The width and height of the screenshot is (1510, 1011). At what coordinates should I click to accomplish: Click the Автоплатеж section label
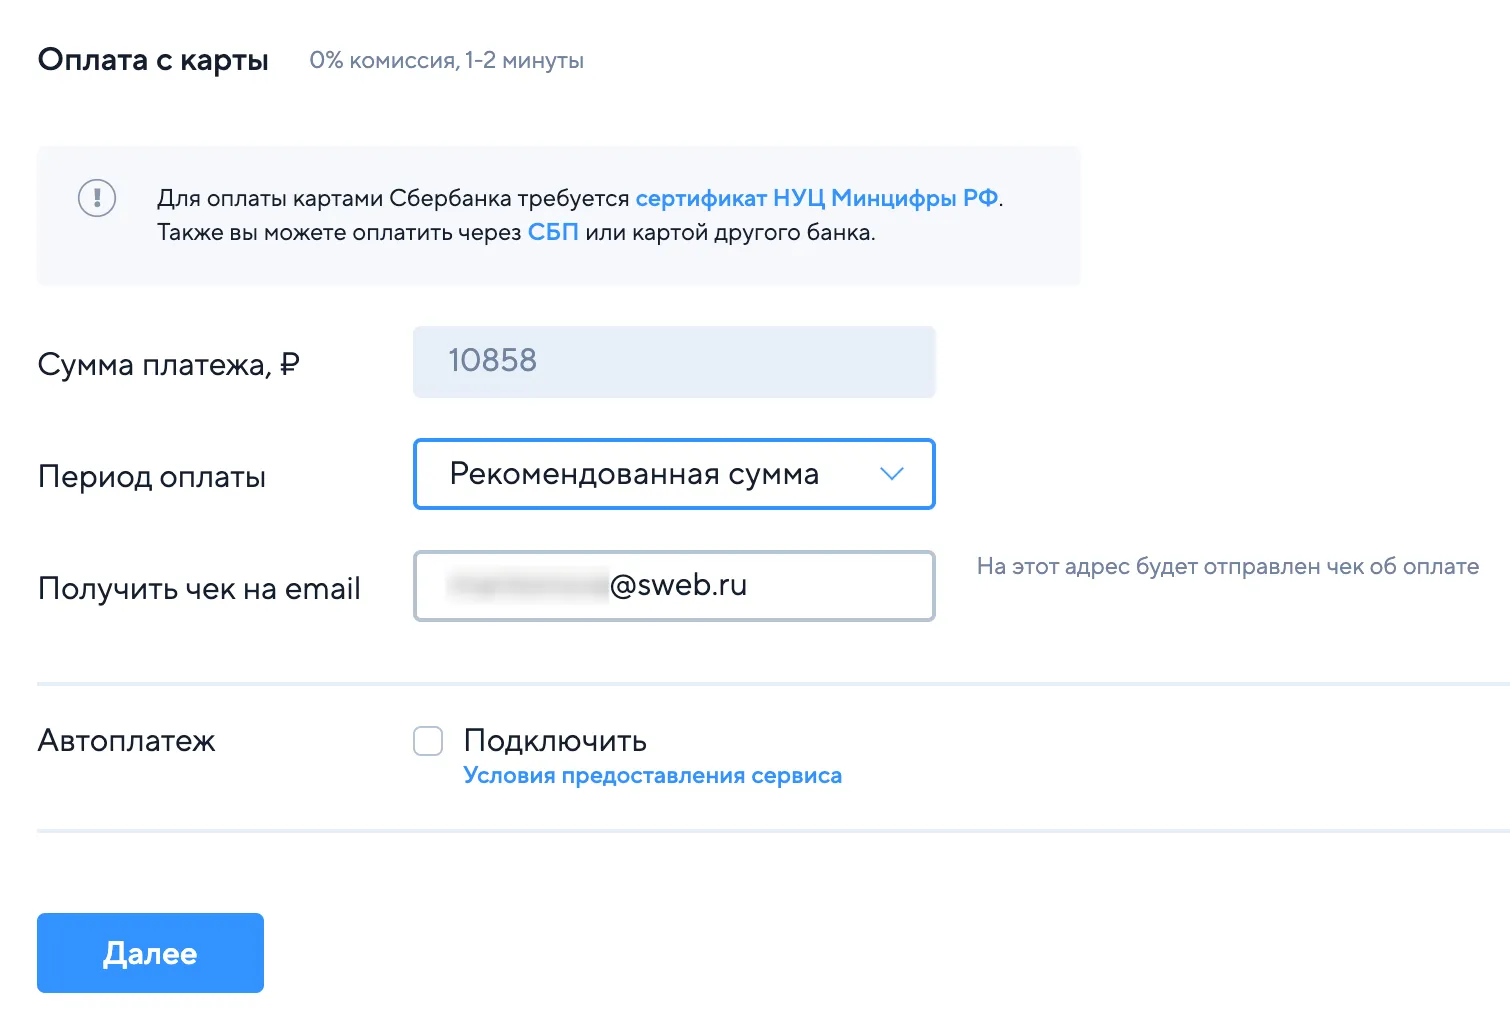point(126,741)
